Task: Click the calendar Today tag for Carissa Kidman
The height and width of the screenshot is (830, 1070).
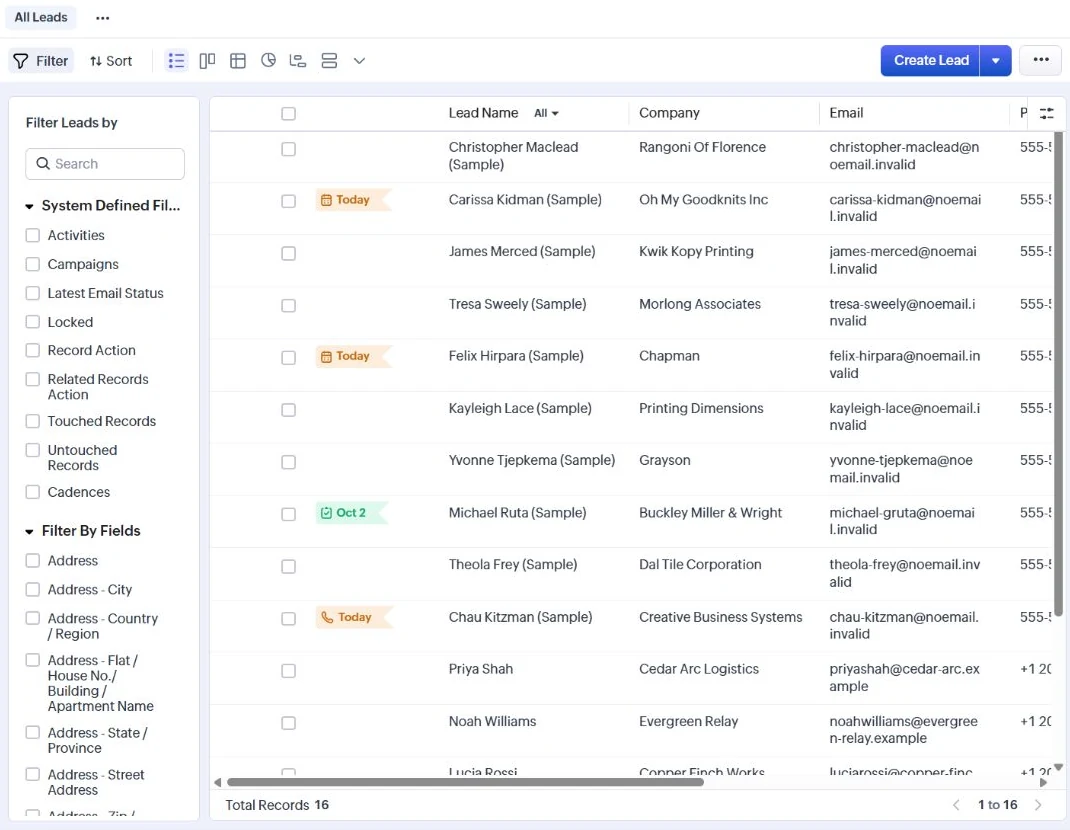Action: tap(353, 200)
